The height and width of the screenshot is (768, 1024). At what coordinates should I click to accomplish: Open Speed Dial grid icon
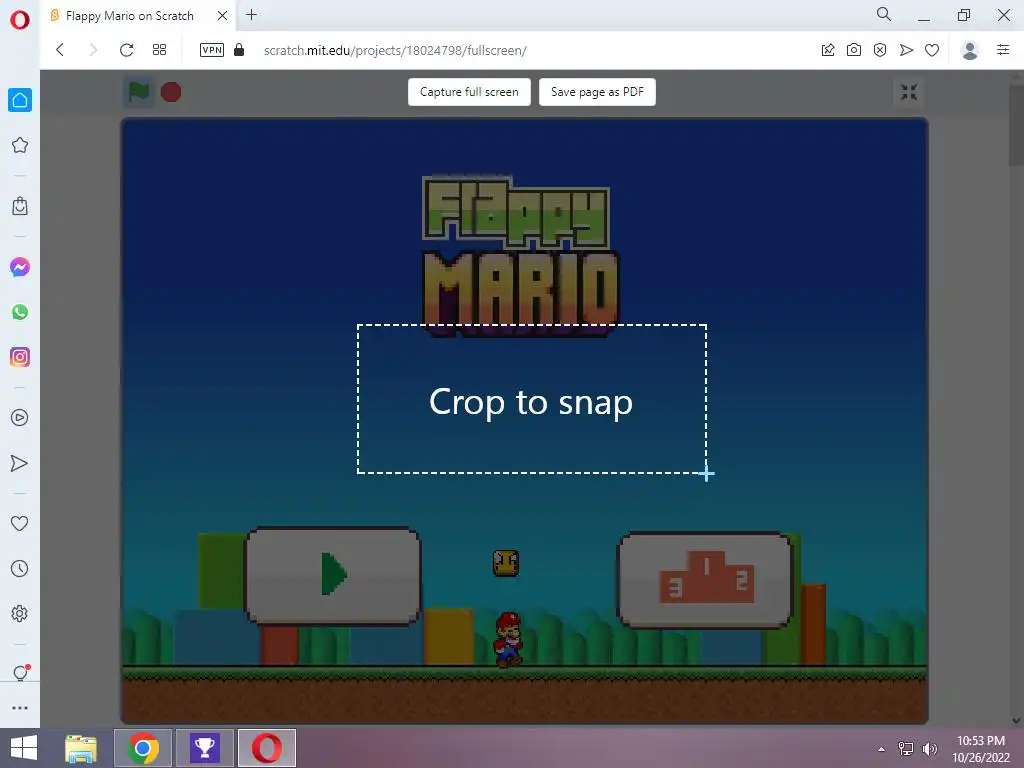[159, 50]
